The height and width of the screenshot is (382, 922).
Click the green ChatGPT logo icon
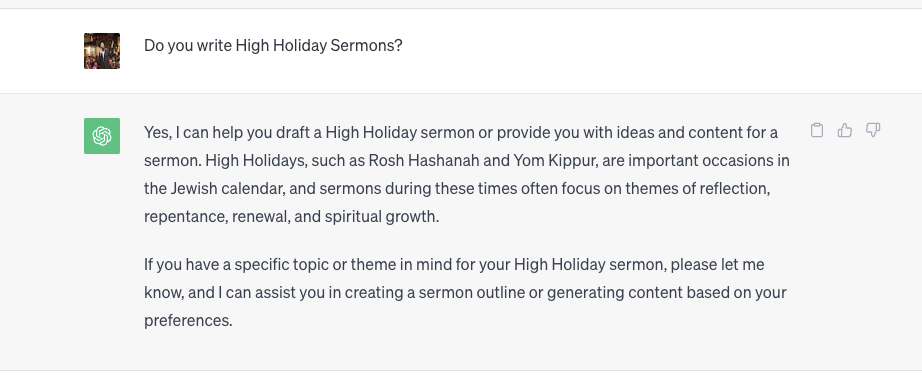[102, 136]
